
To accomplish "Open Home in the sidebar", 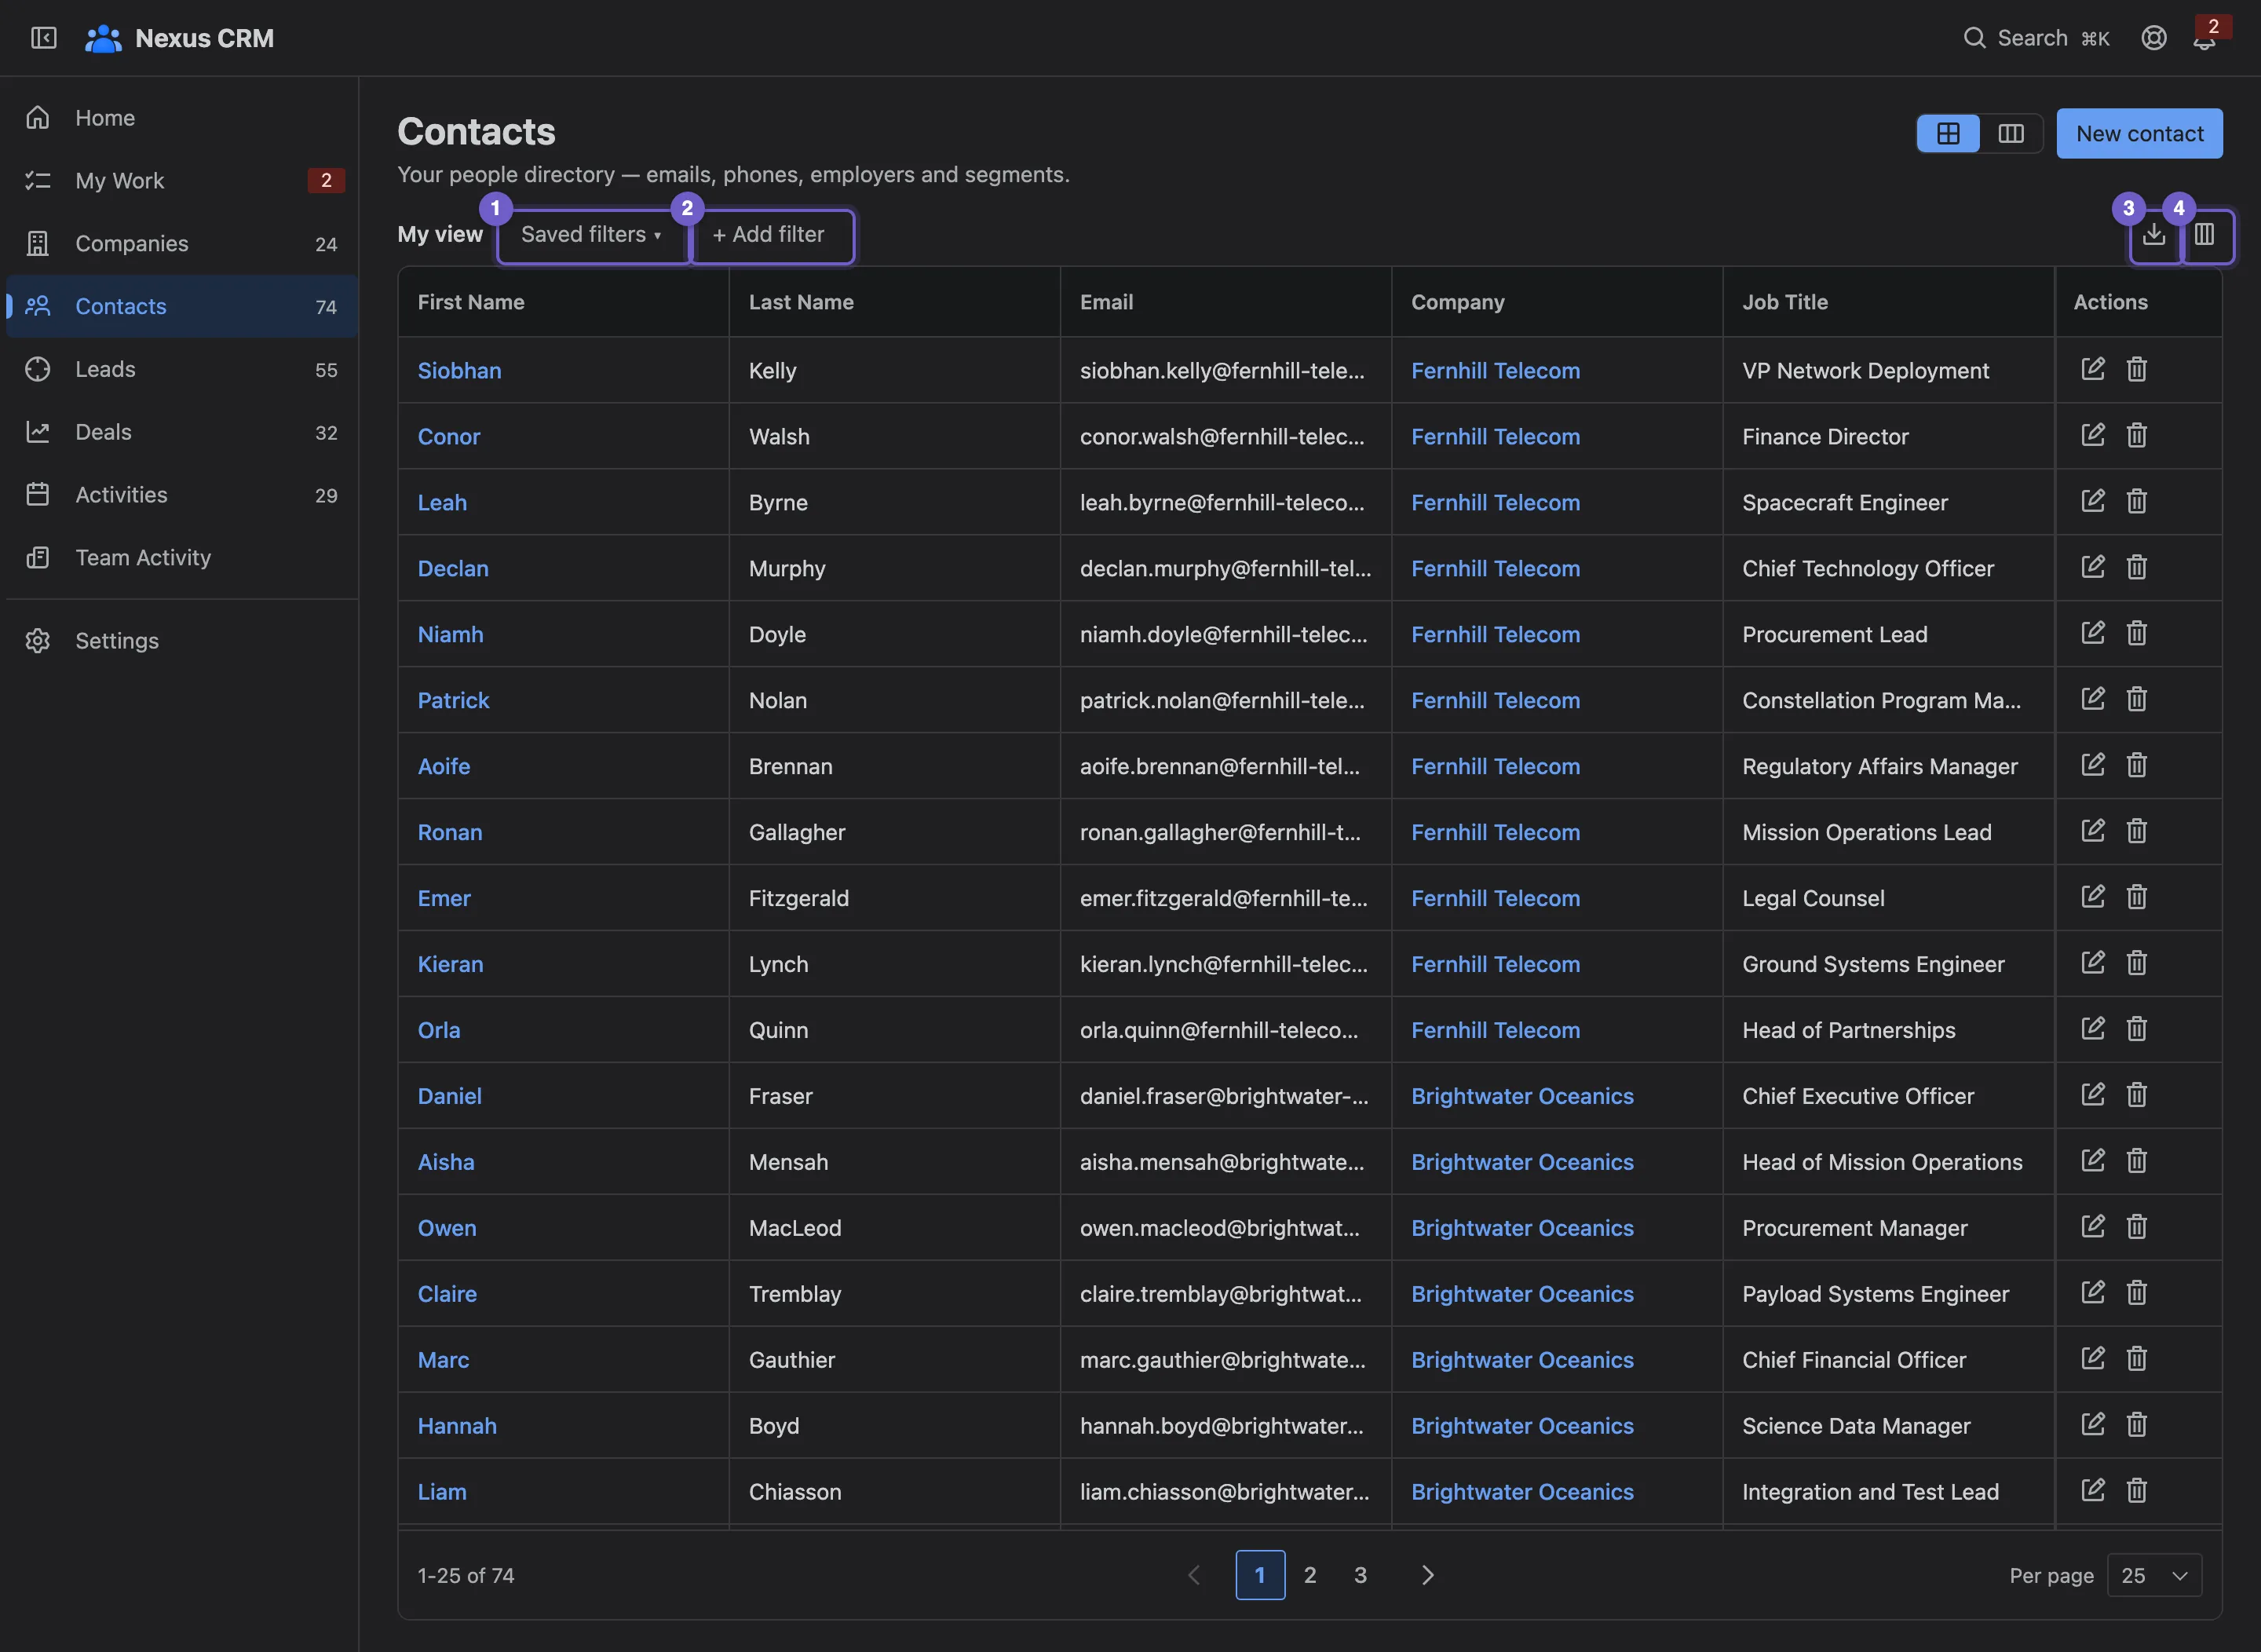I will coord(182,118).
